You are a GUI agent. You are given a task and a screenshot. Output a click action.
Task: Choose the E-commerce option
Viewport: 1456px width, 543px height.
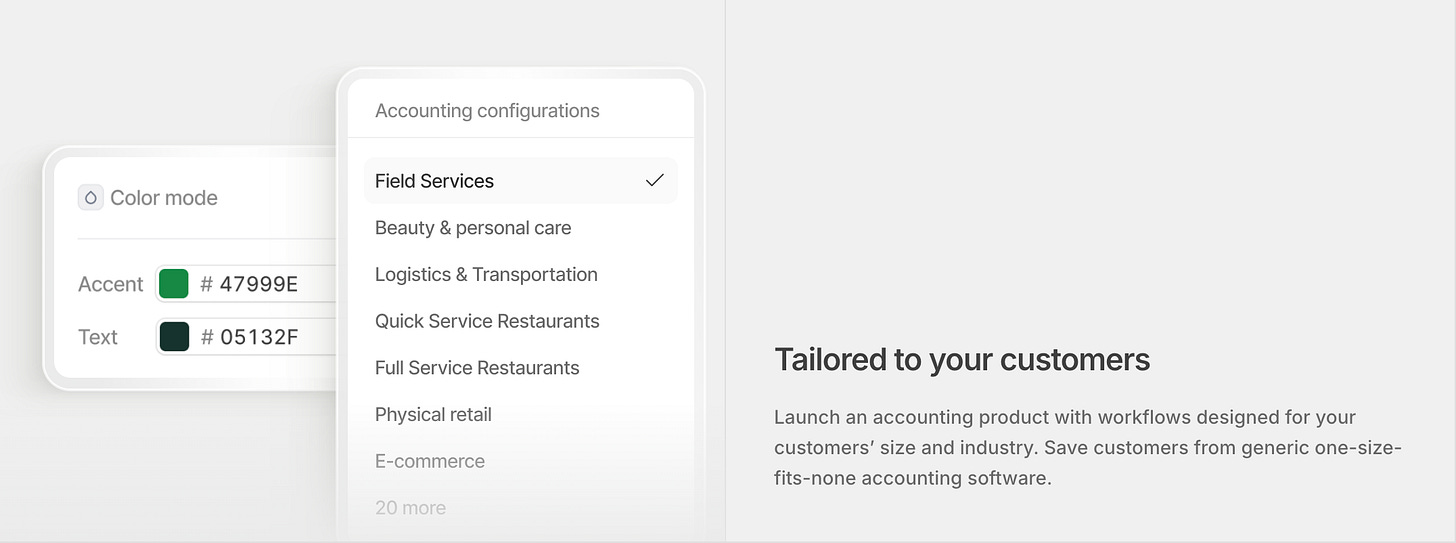430,461
